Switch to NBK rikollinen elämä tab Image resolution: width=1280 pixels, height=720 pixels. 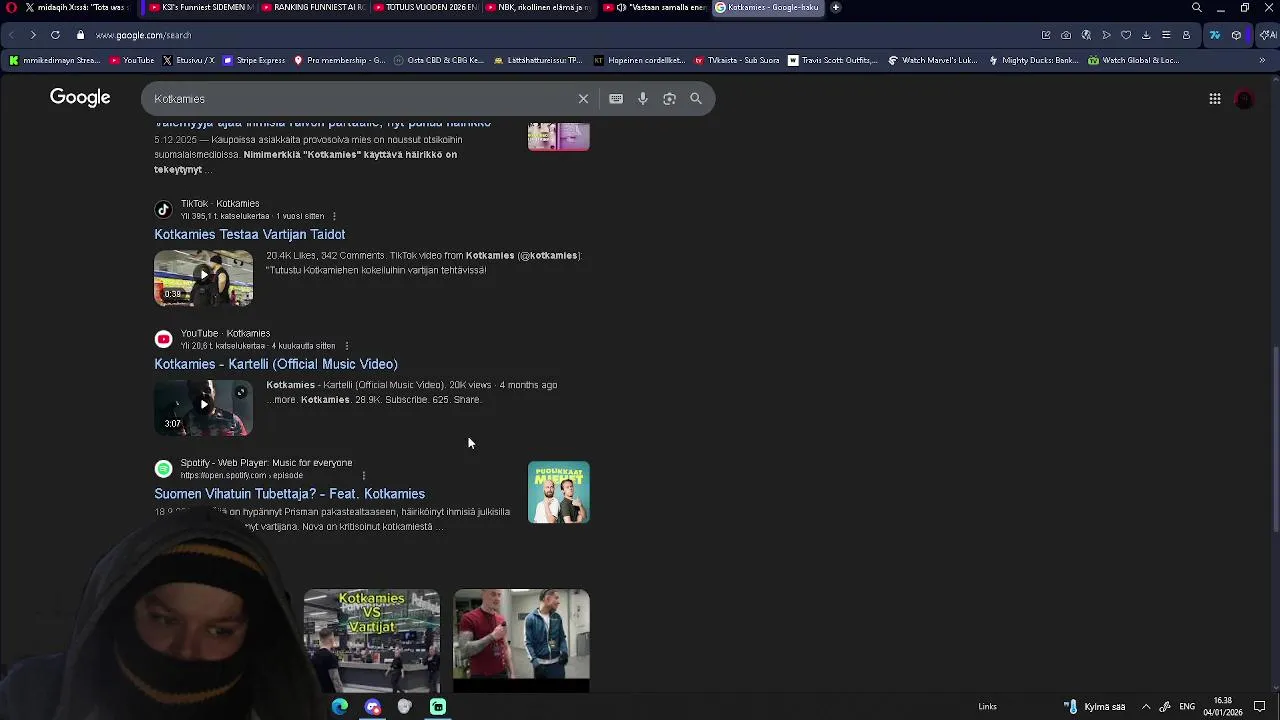539,7
